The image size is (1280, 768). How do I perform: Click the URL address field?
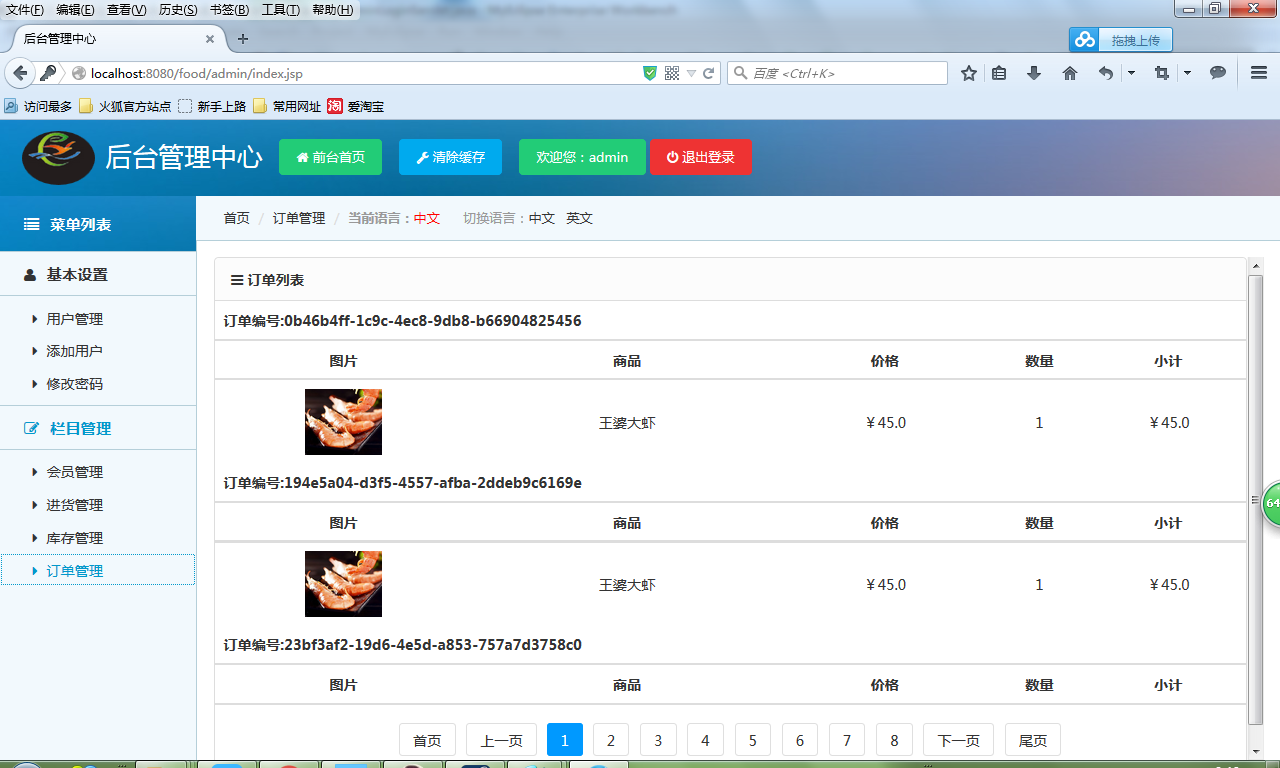[360, 73]
